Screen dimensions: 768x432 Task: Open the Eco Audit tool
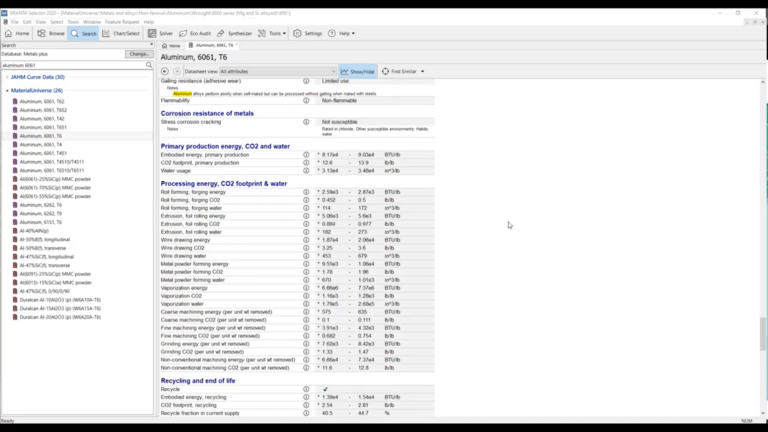coord(195,33)
